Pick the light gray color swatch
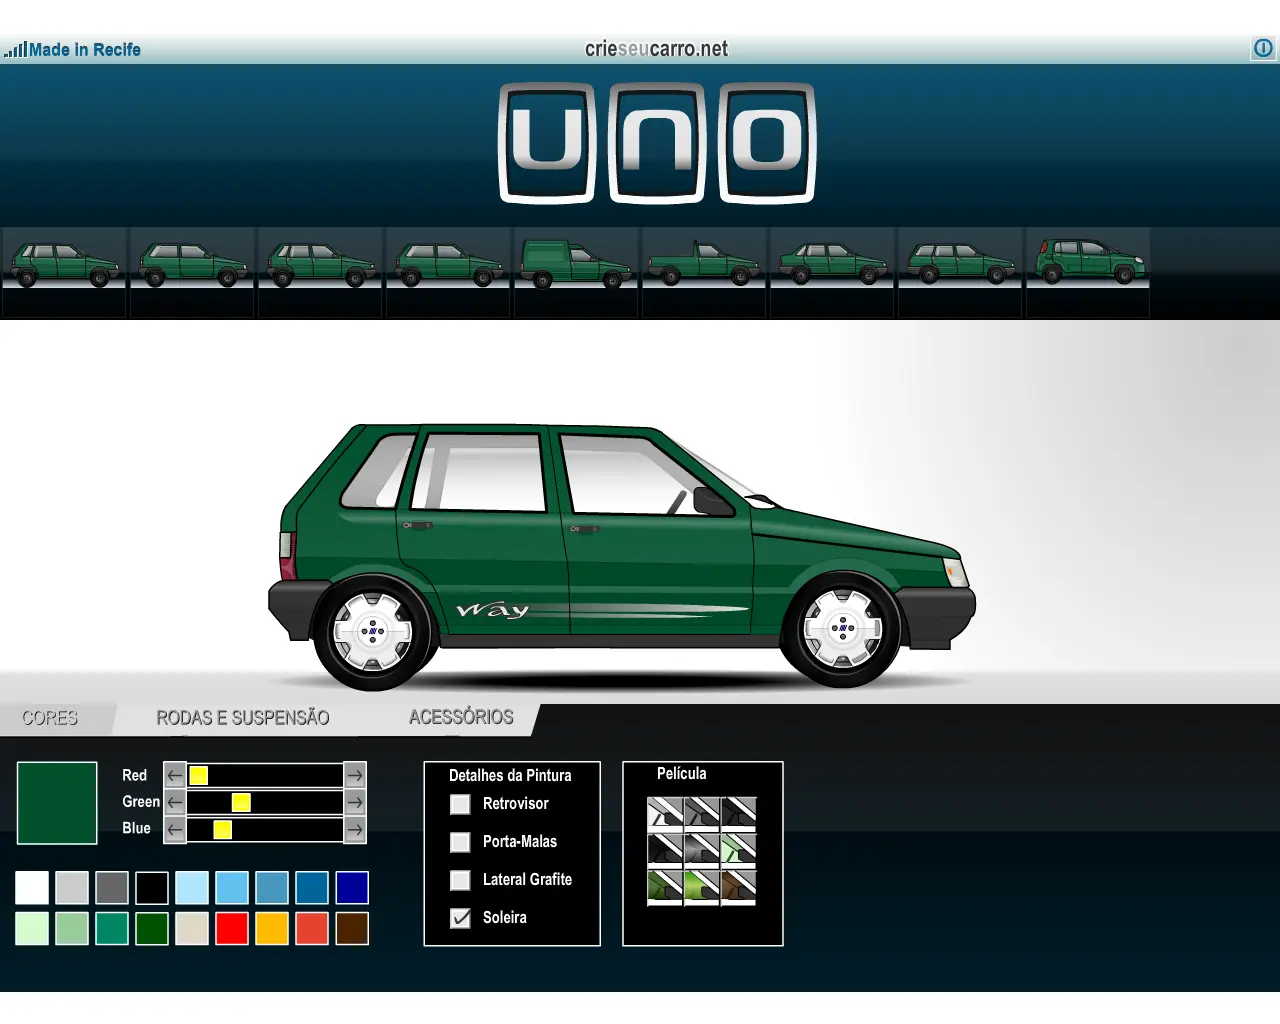This screenshot has height=1024, width=1280. [72, 888]
